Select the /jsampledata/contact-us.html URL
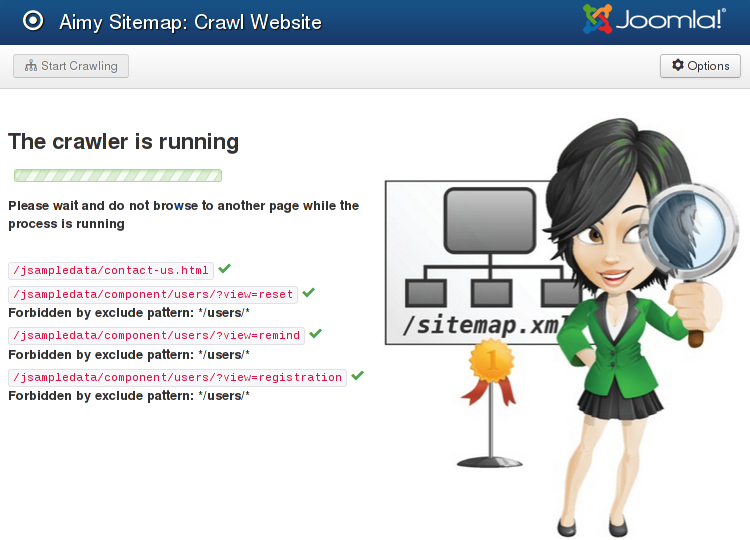The image size is (750, 540). [111, 271]
